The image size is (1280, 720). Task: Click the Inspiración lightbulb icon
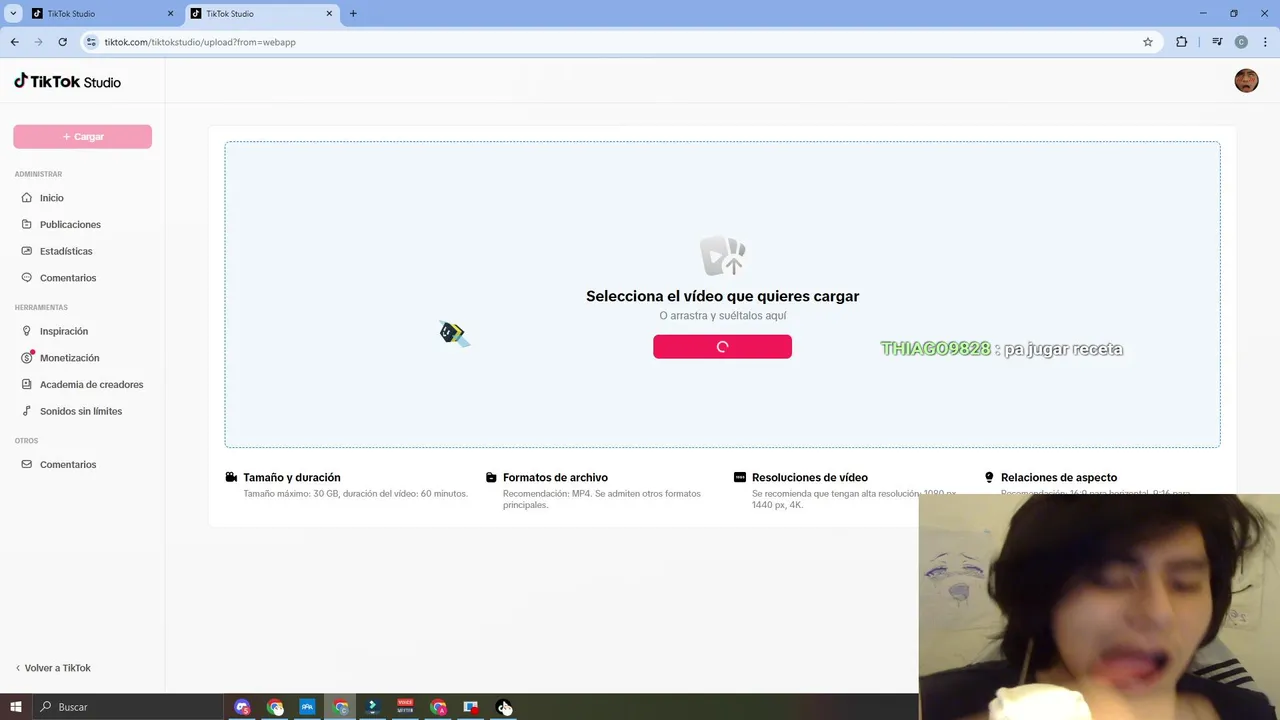point(27,331)
